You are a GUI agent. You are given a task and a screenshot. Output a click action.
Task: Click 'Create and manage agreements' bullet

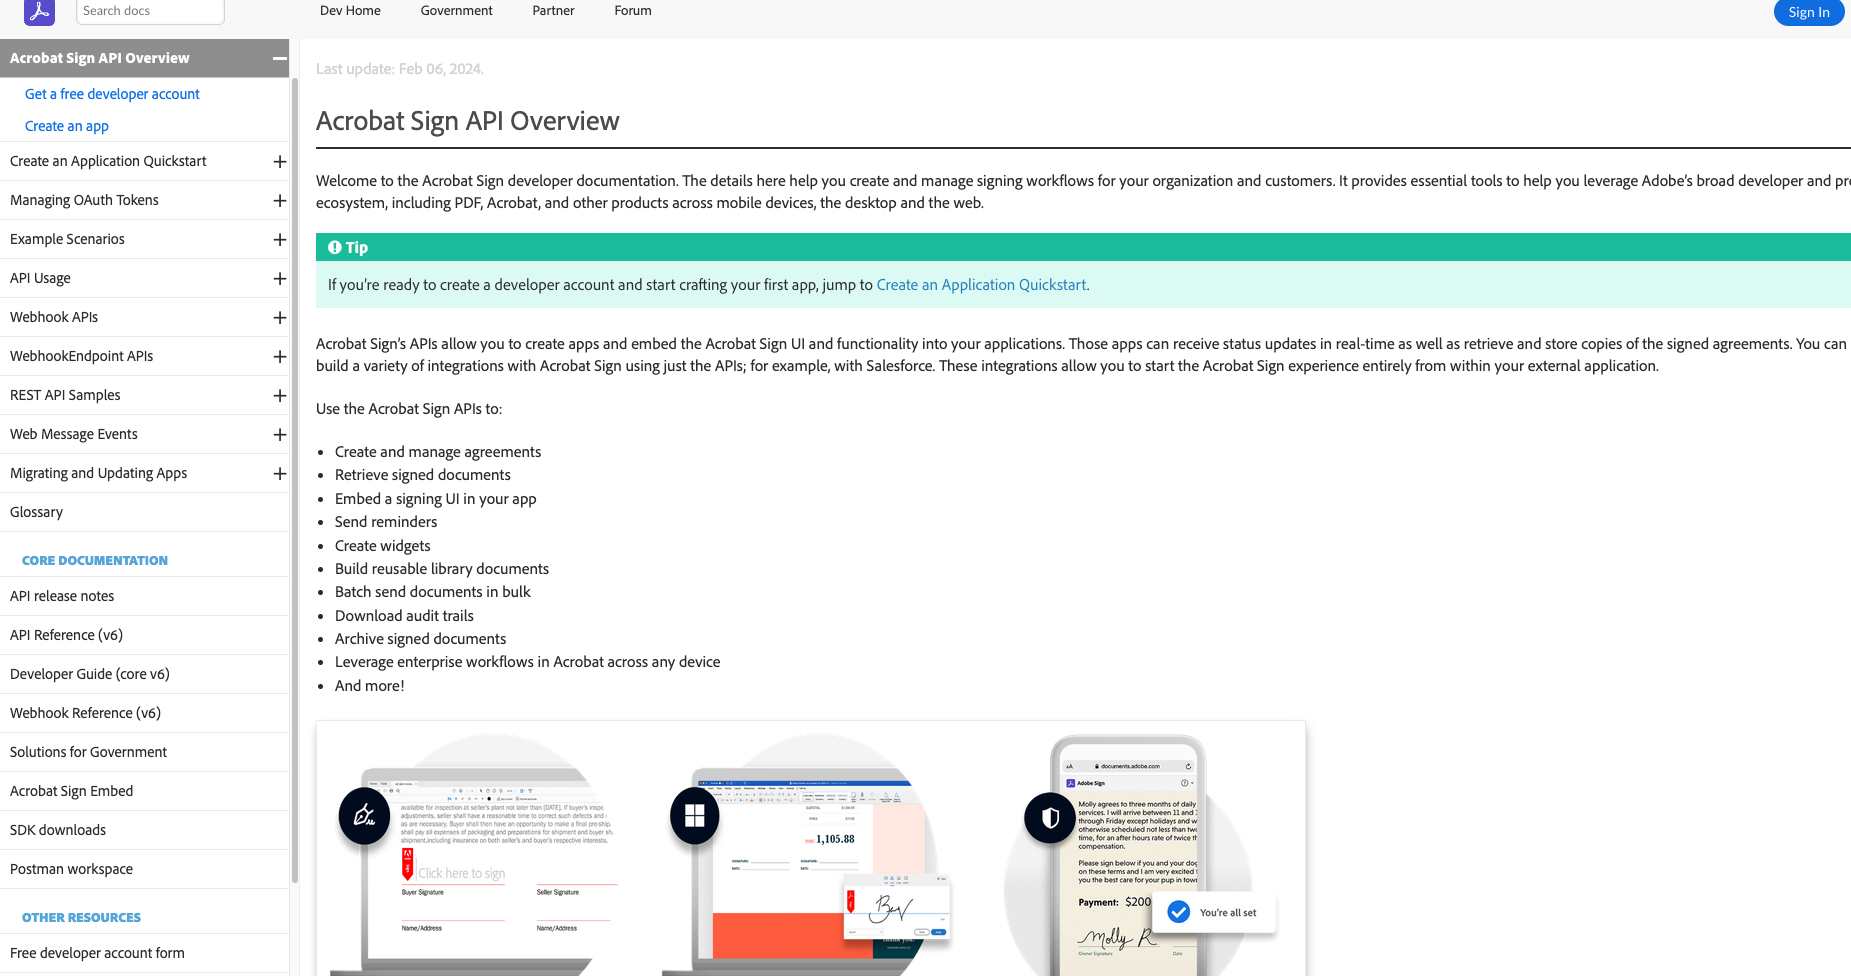pos(438,452)
